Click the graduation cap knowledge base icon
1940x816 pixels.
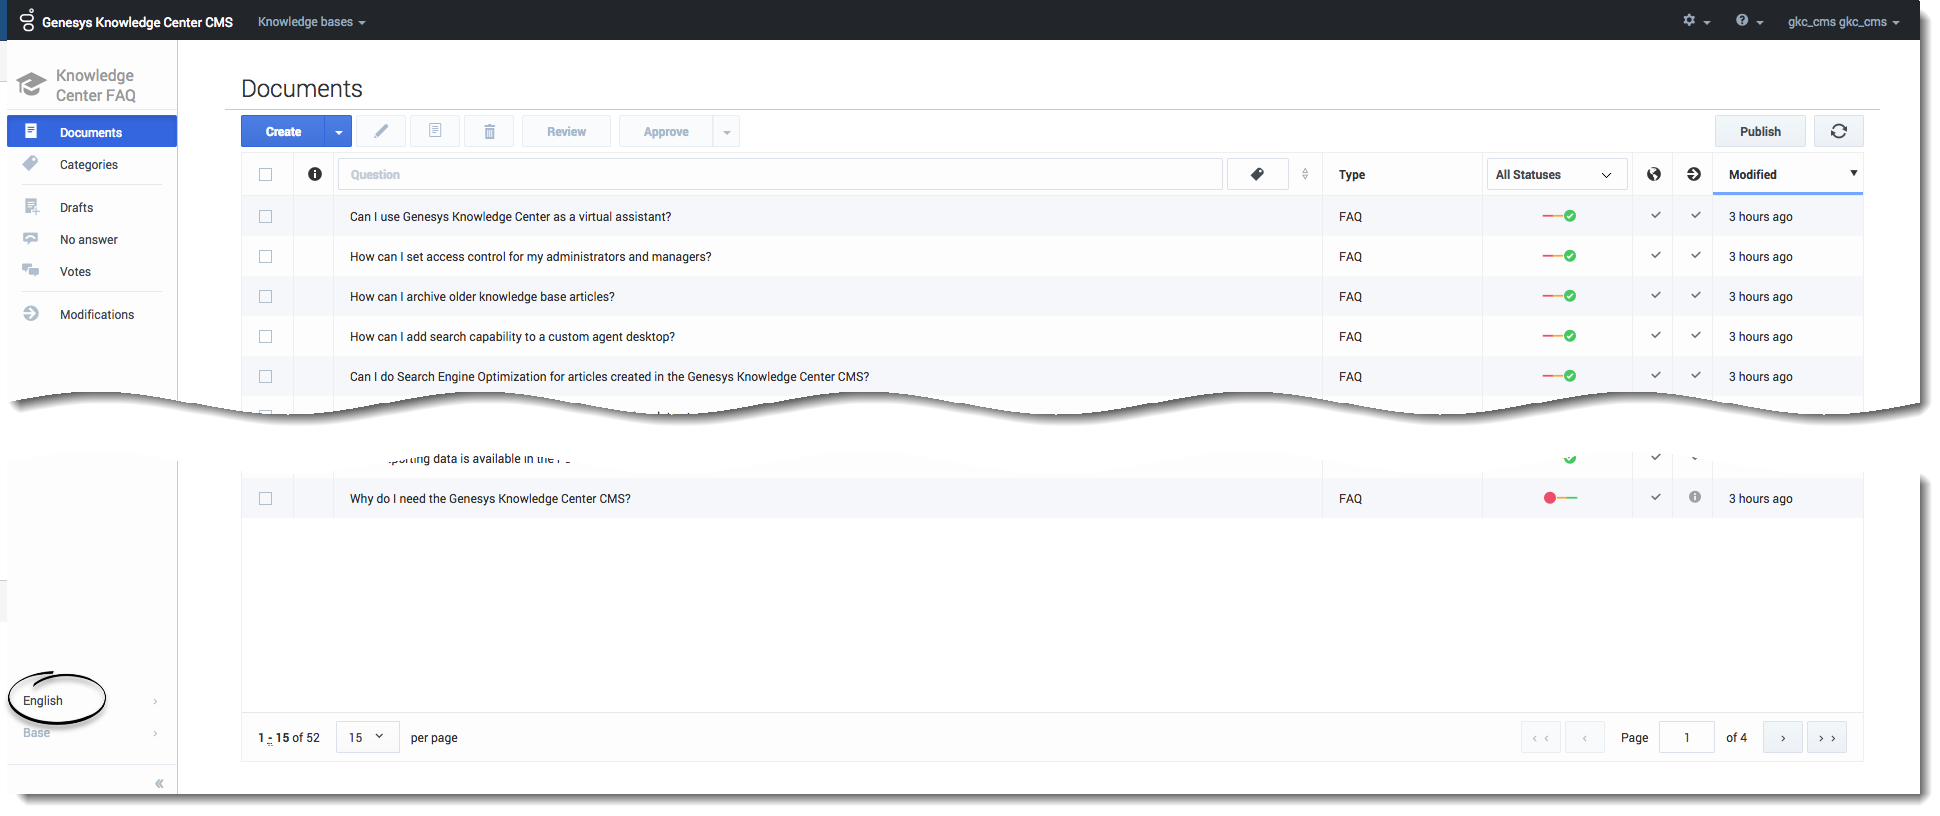(x=32, y=84)
